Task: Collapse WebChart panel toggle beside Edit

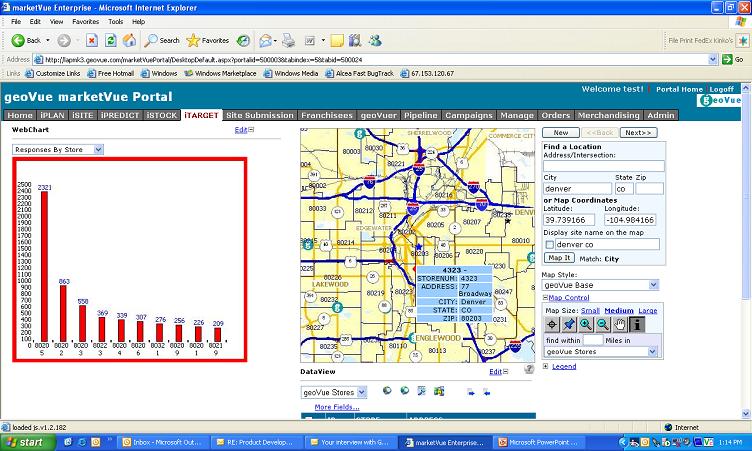Action: coord(251,130)
